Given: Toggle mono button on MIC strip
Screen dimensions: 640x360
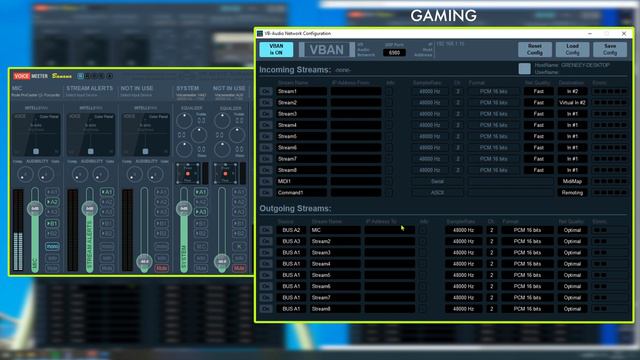Looking at the screenshot, I should [x=52, y=247].
